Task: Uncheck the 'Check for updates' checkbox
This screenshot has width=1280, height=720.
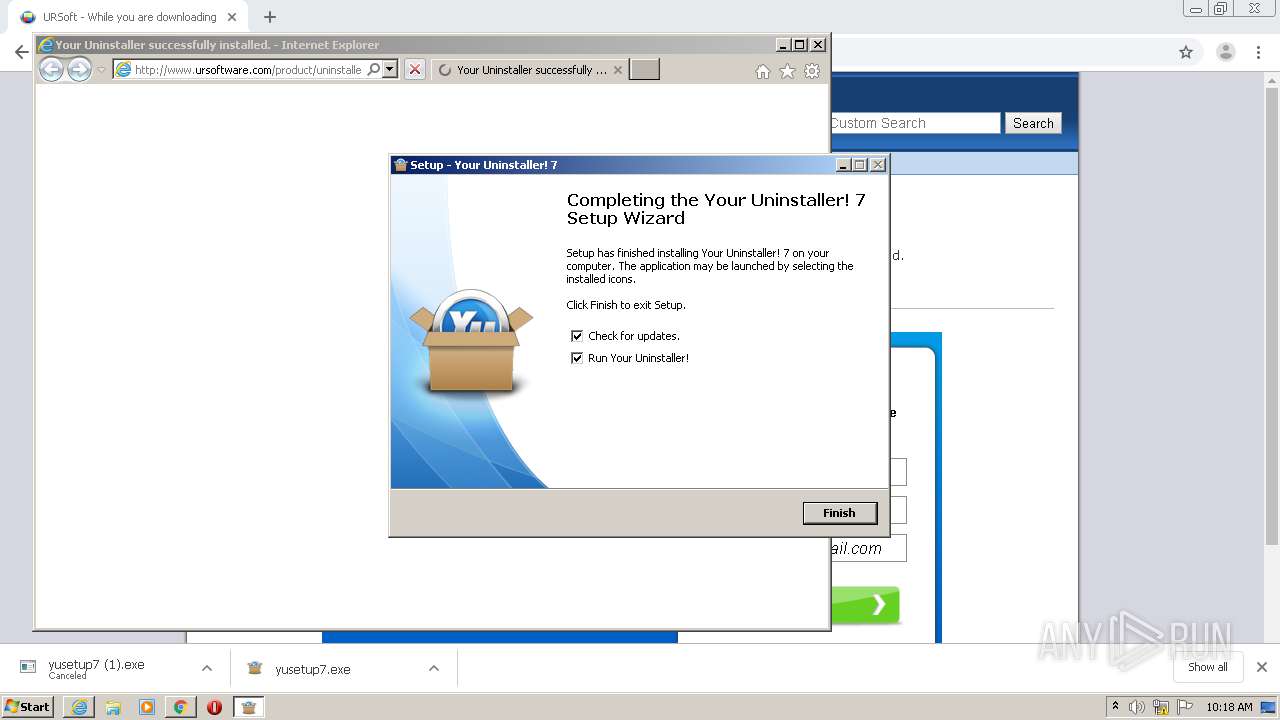Action: coord(577,336)
